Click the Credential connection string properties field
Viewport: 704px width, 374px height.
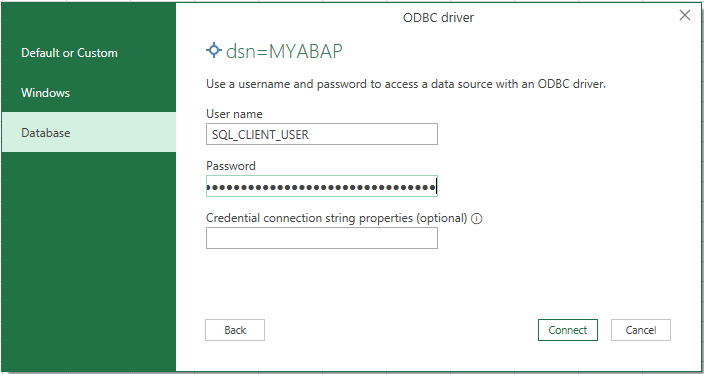(321, 238)
